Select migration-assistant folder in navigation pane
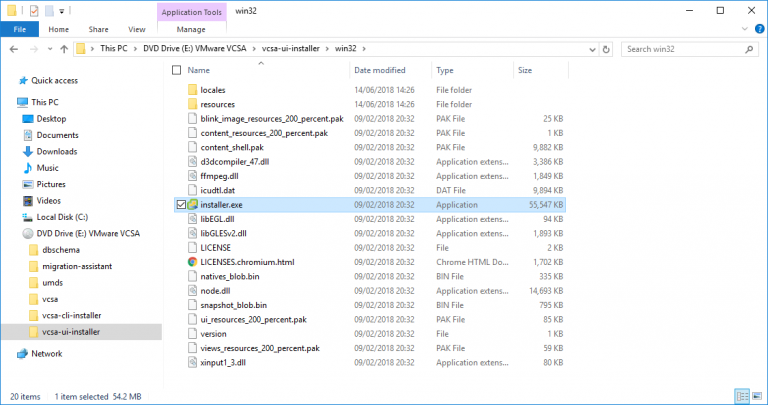This screenshot has height=405, width=768. pyautogui.click(x=77, y=266)
